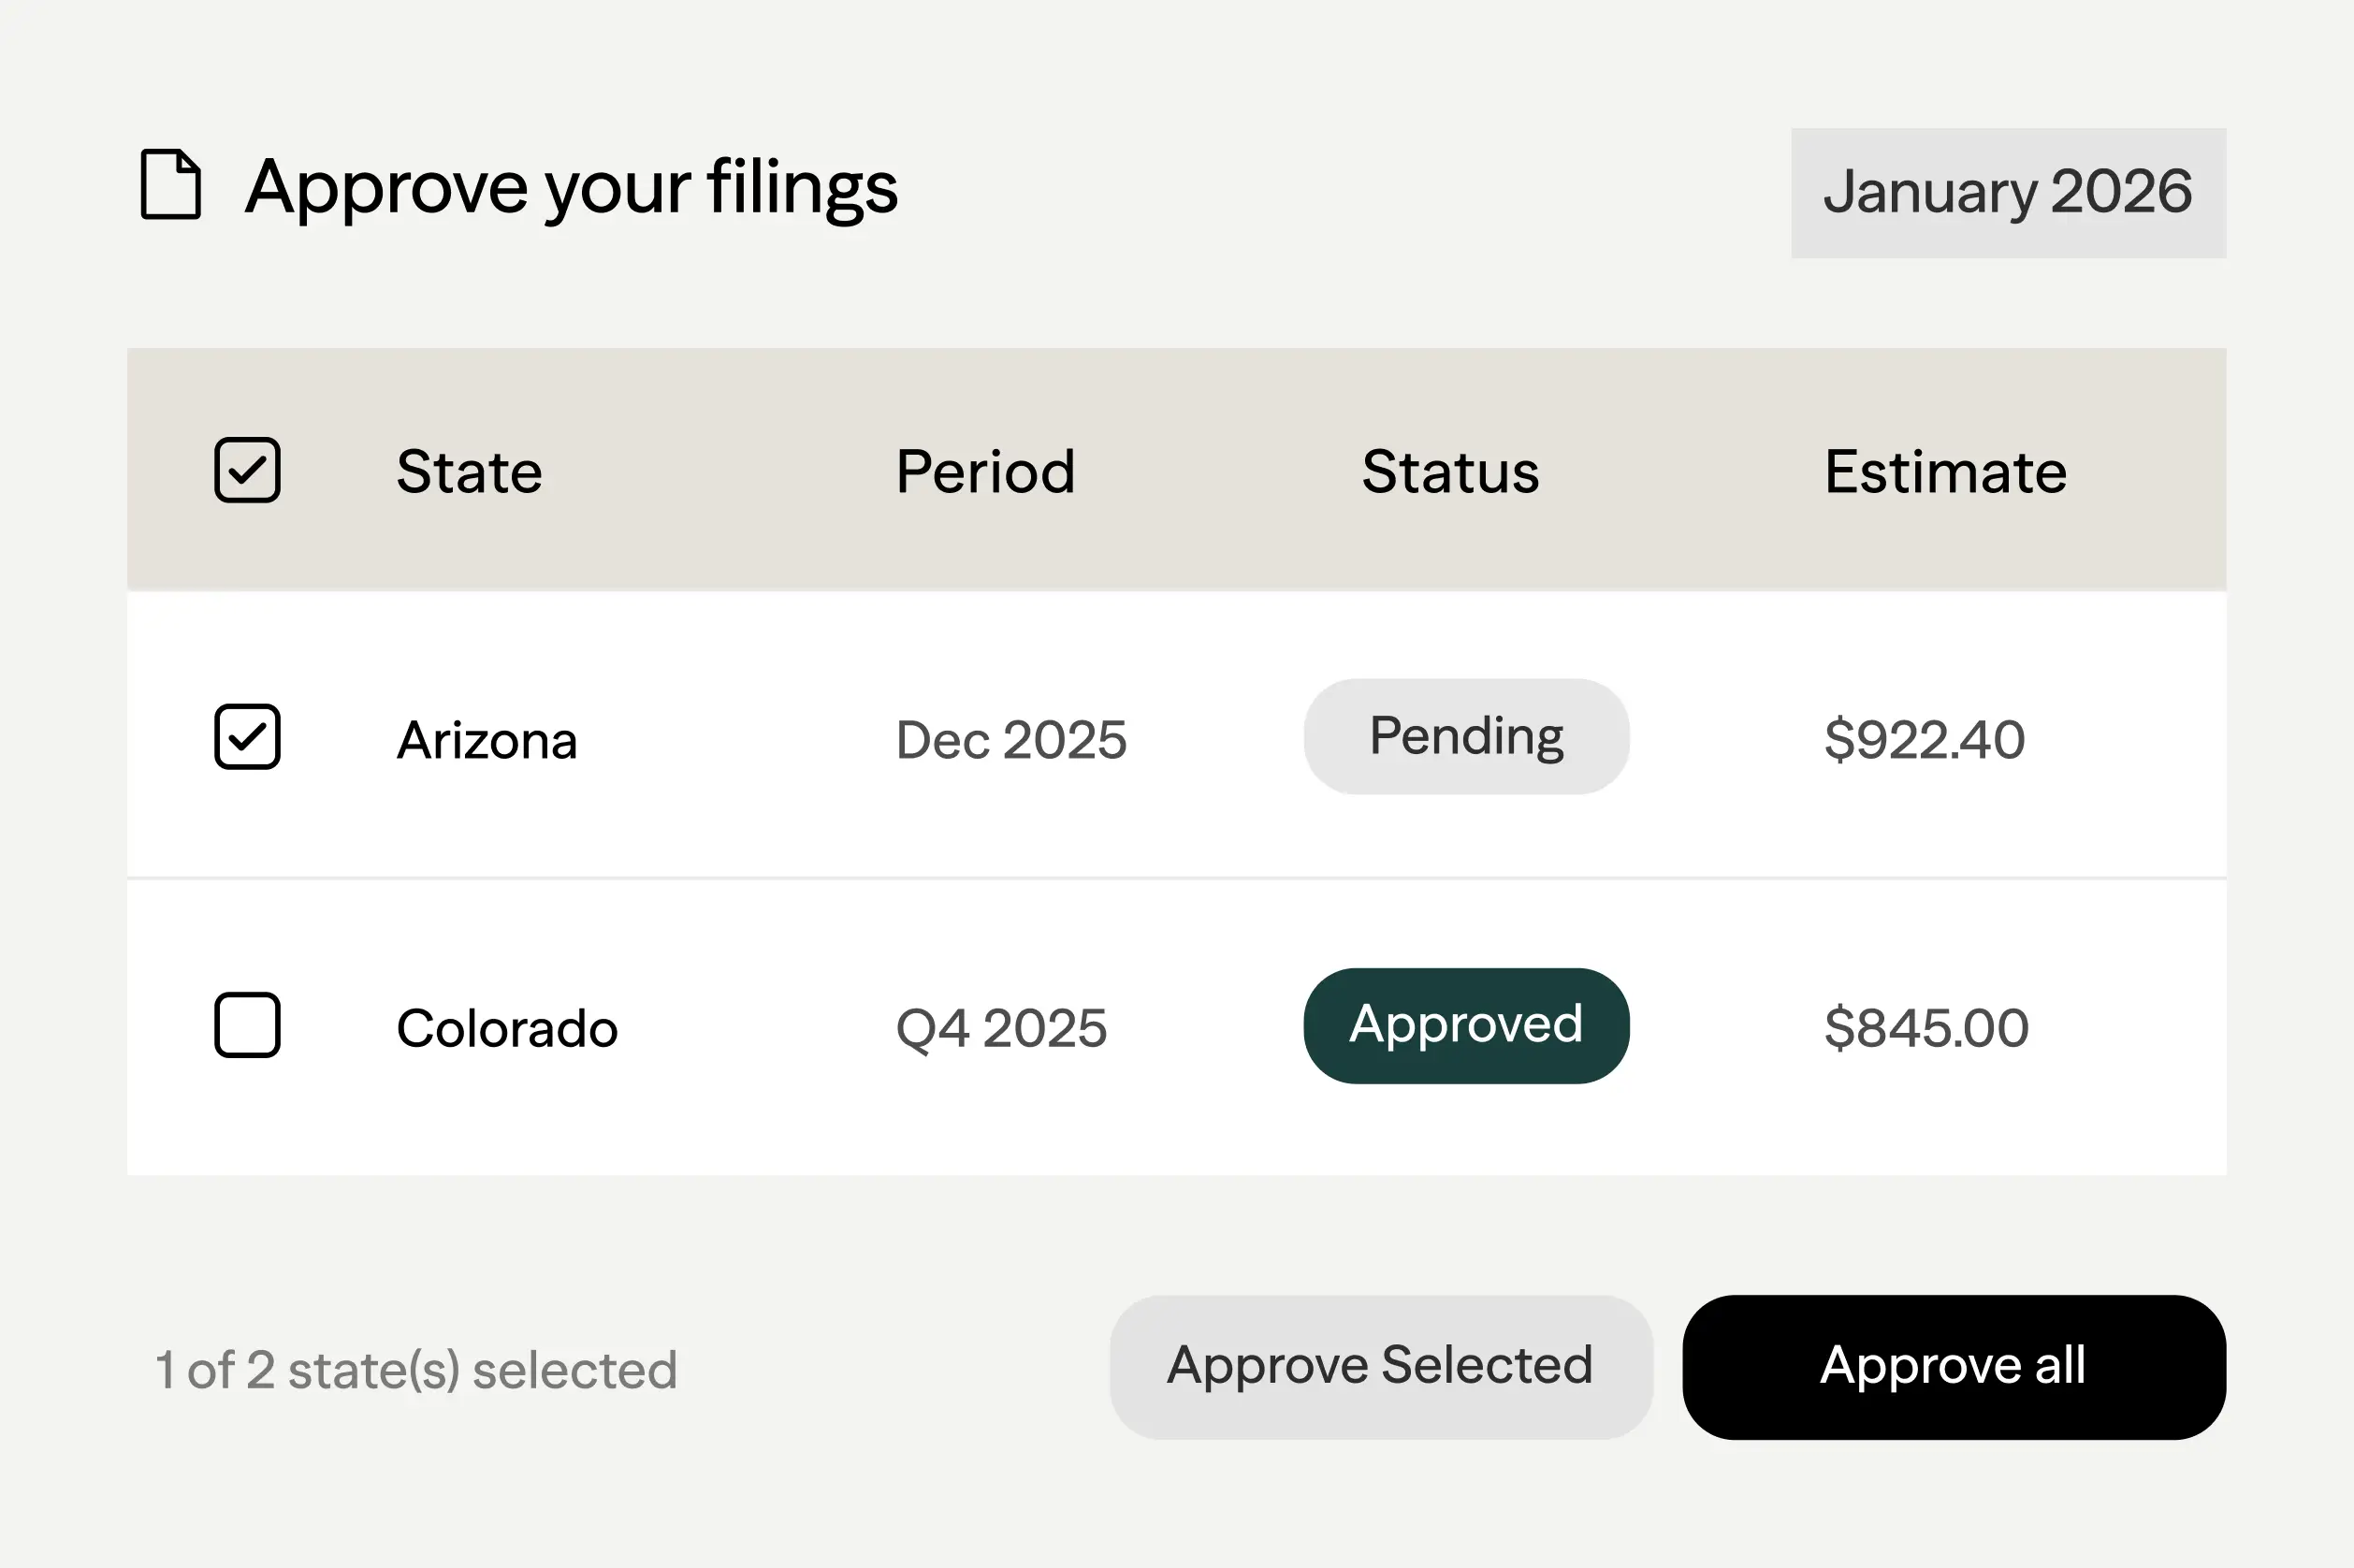Open the January 2026 period selector
Image resolution: width=2354 pixels, height=1568 pixels.
(2007, 192)
